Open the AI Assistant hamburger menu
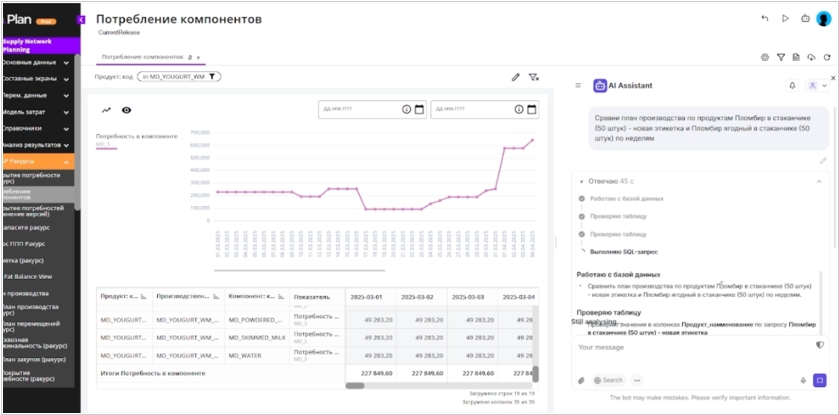Viewport: 839px width, 415px height. (578, 85)
